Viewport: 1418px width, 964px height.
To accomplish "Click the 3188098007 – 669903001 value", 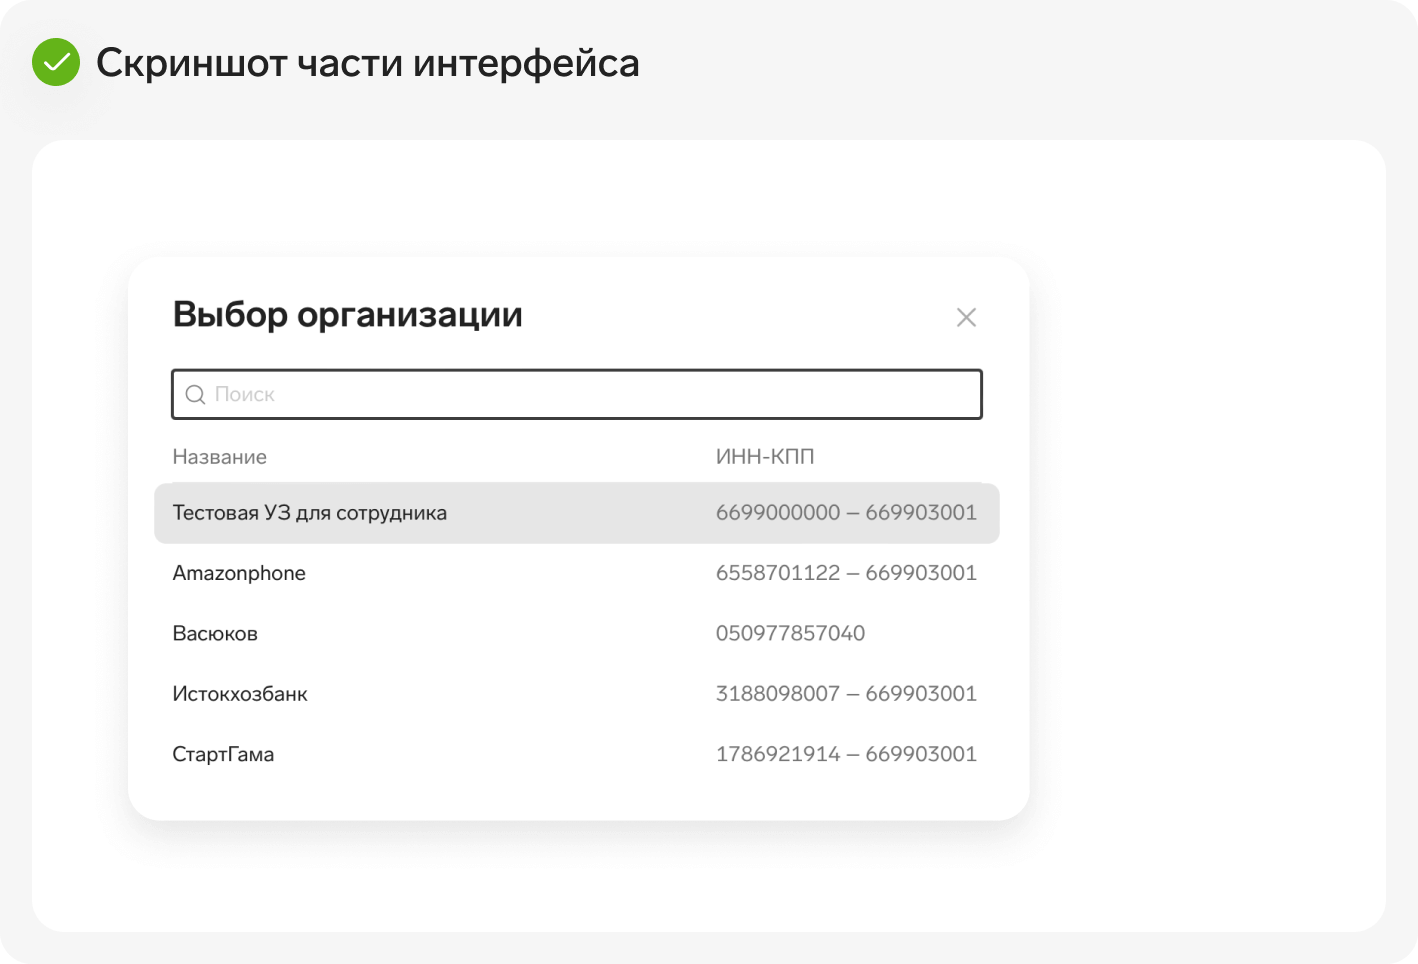I will tap(846, 694).
